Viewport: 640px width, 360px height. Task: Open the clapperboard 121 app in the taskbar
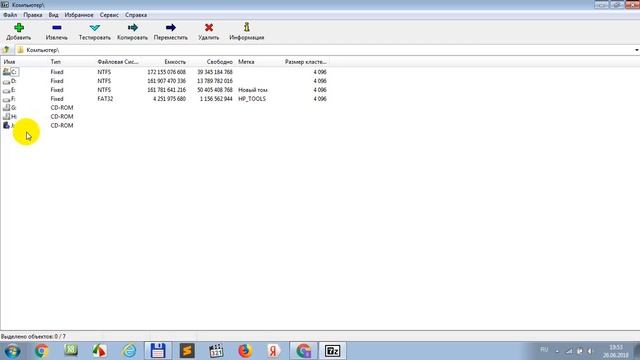[x=216, y=351]
